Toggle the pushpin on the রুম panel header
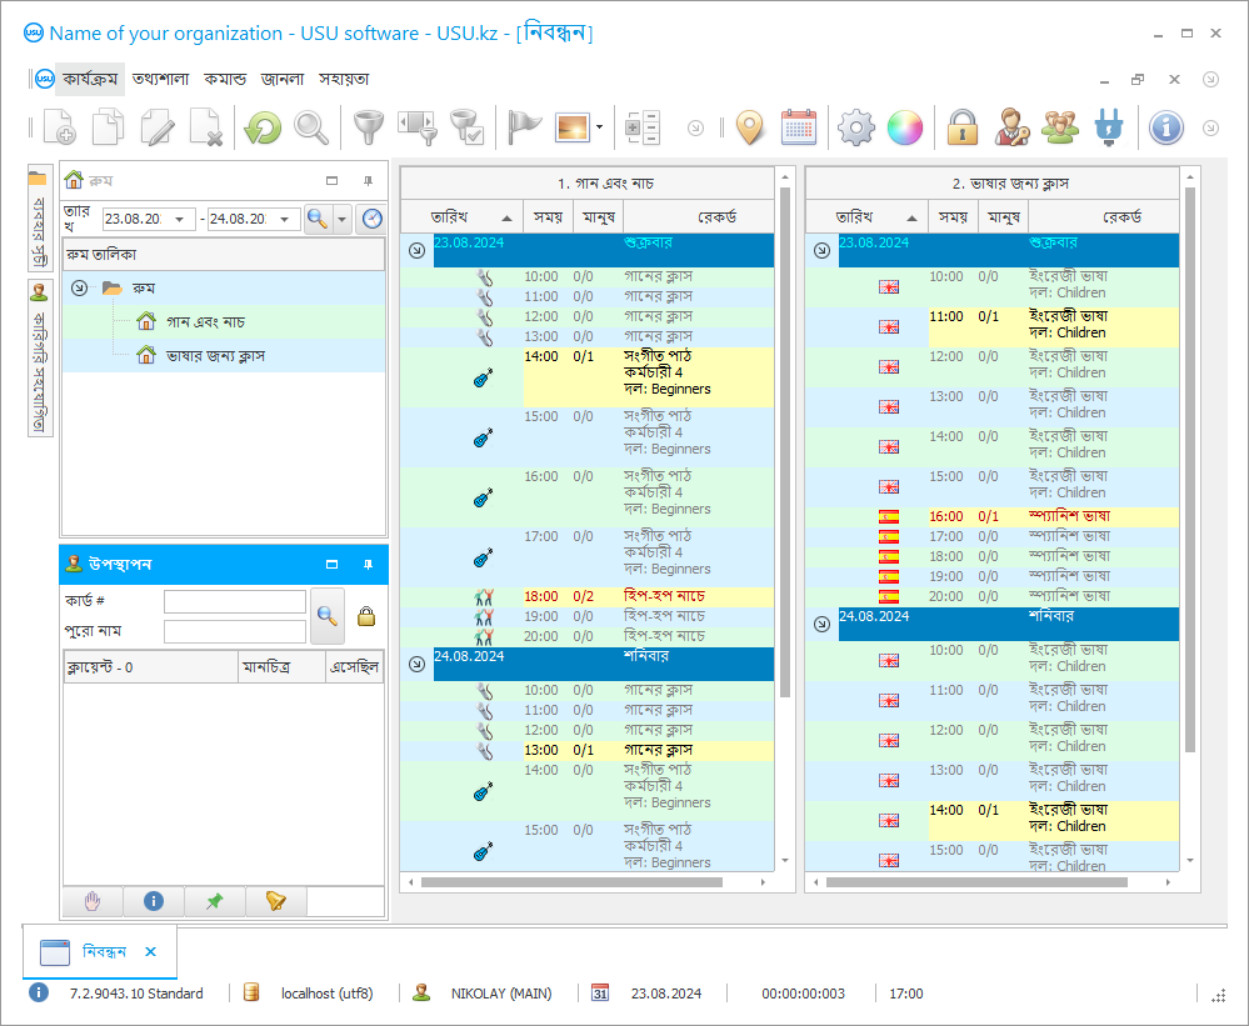Image resolution: width=1249 pixels, height=1026 pixels. pos(368,181)
